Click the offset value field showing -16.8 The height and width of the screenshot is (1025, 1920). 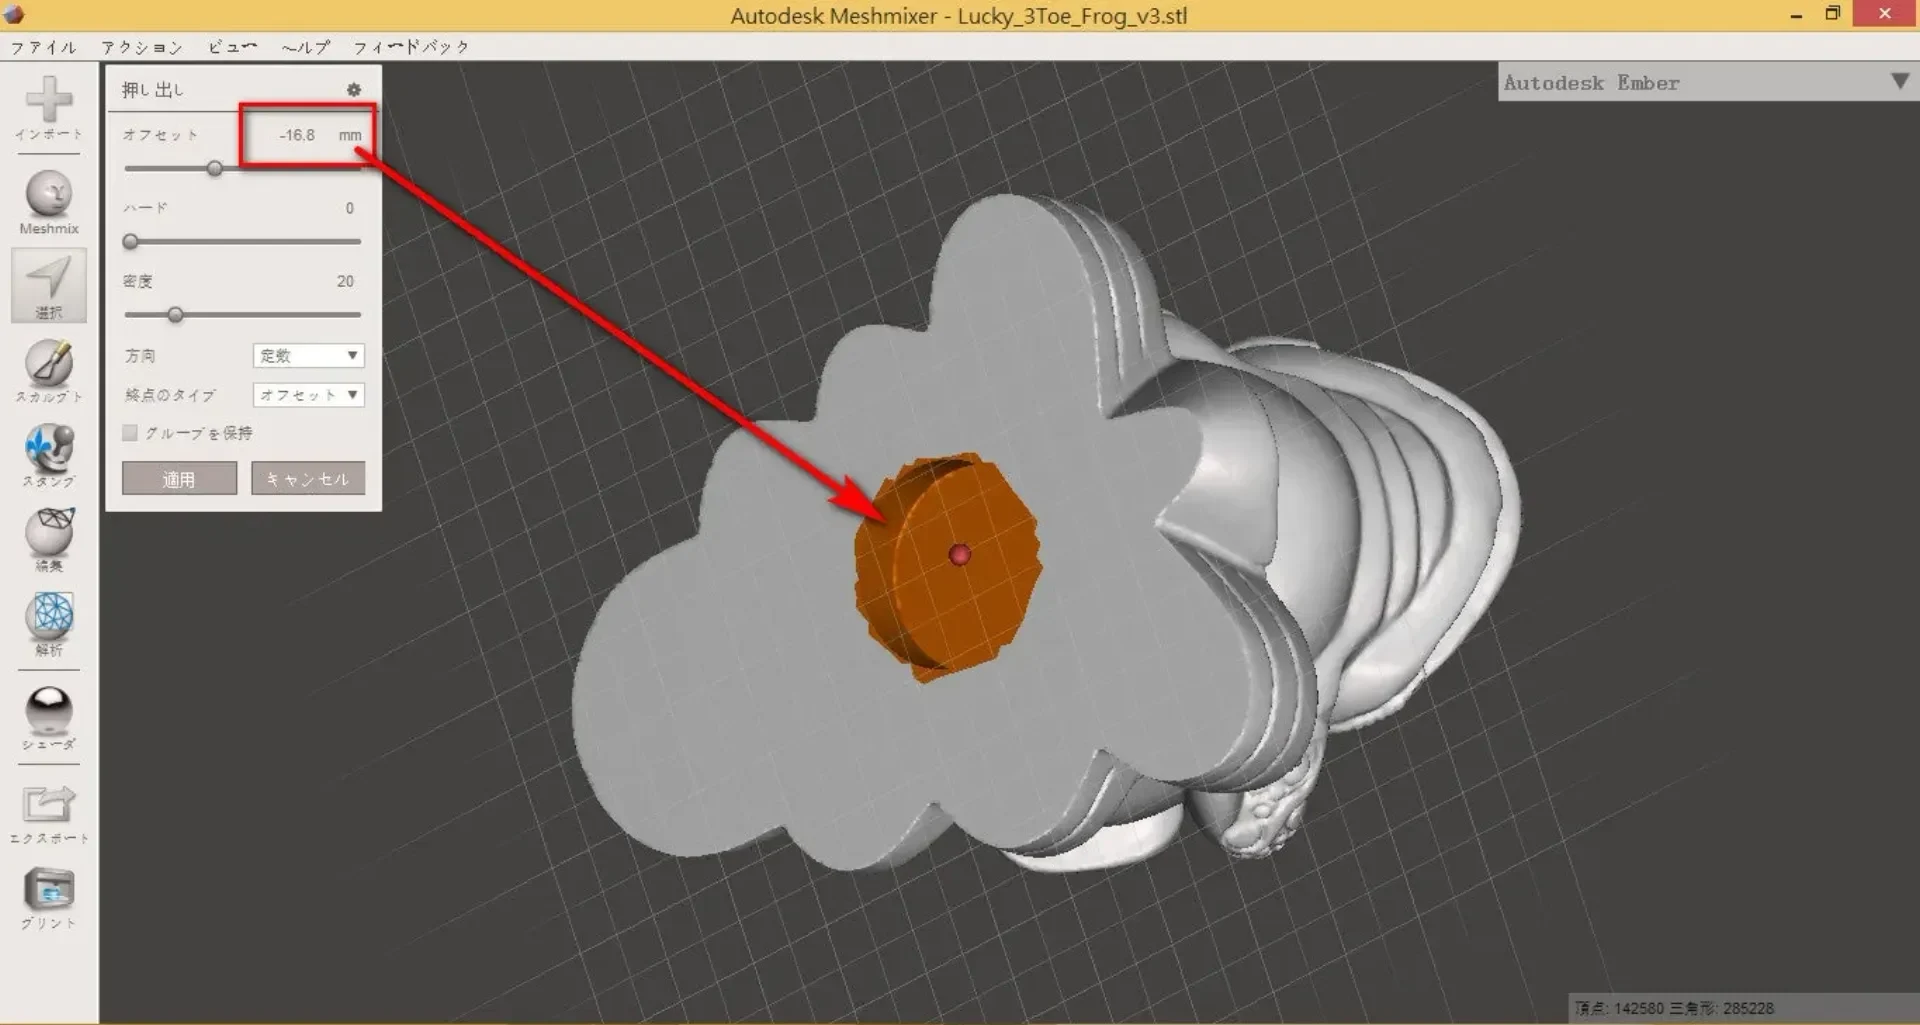pos(297,135)
